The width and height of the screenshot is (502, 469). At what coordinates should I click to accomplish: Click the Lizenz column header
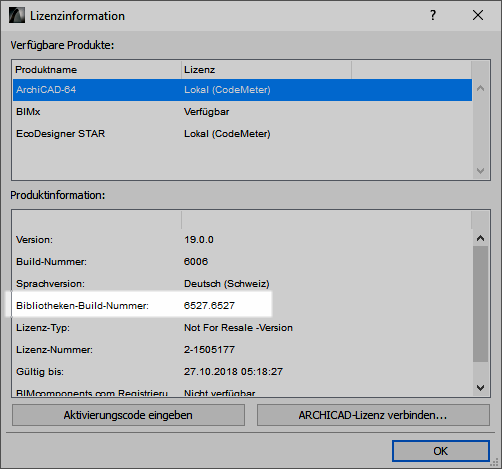coord(266,70)
